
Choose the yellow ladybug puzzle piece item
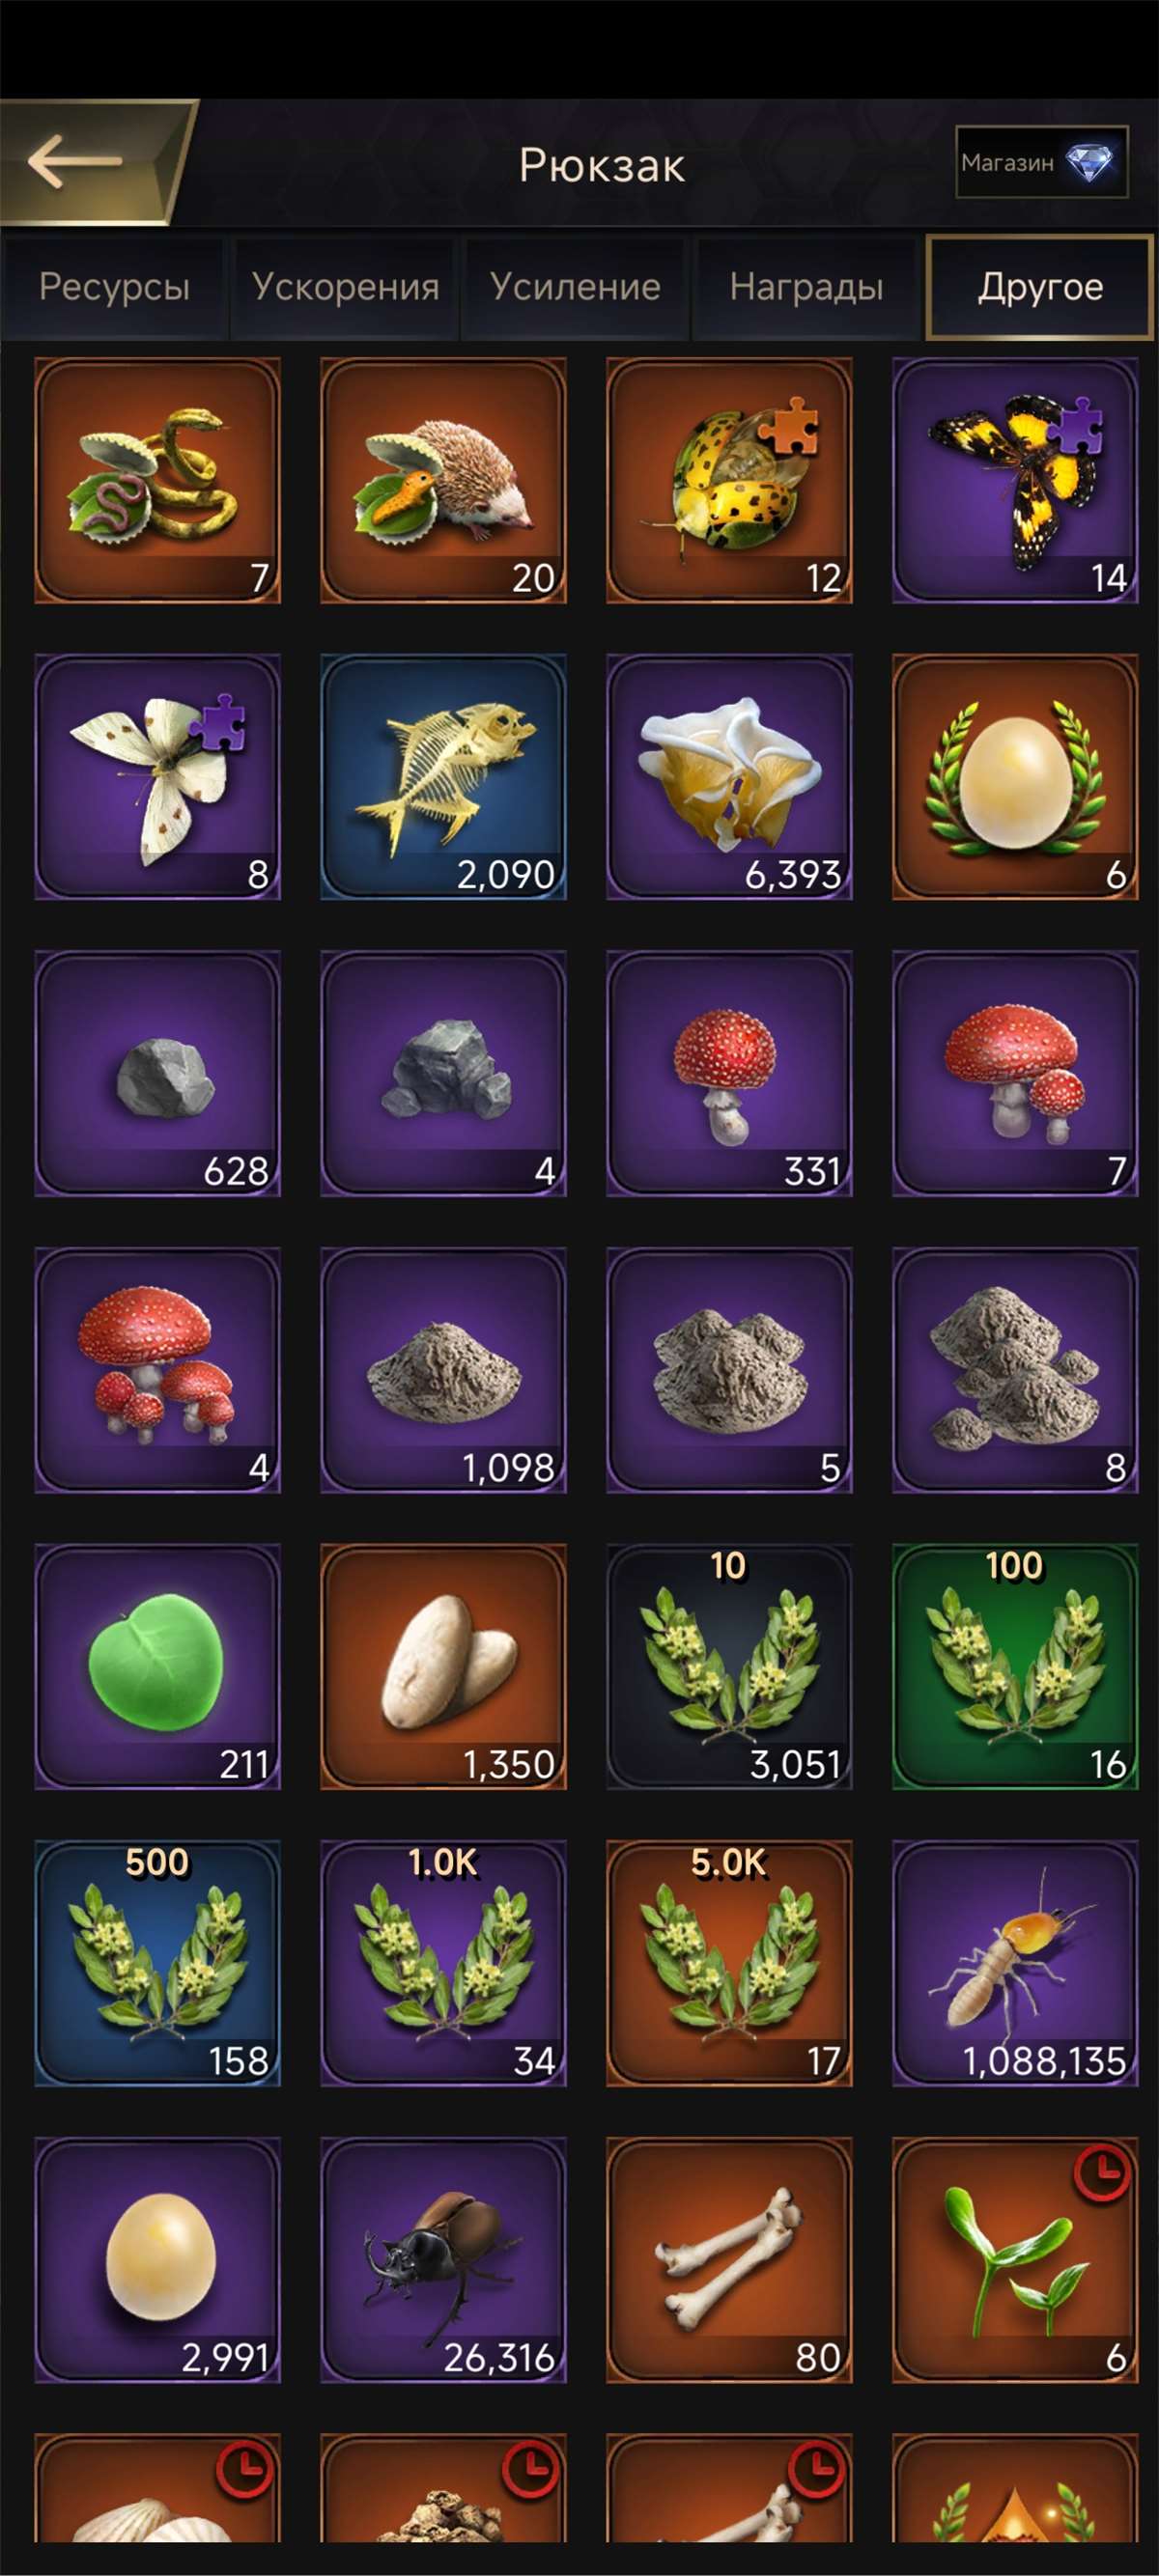pos(729,480)
